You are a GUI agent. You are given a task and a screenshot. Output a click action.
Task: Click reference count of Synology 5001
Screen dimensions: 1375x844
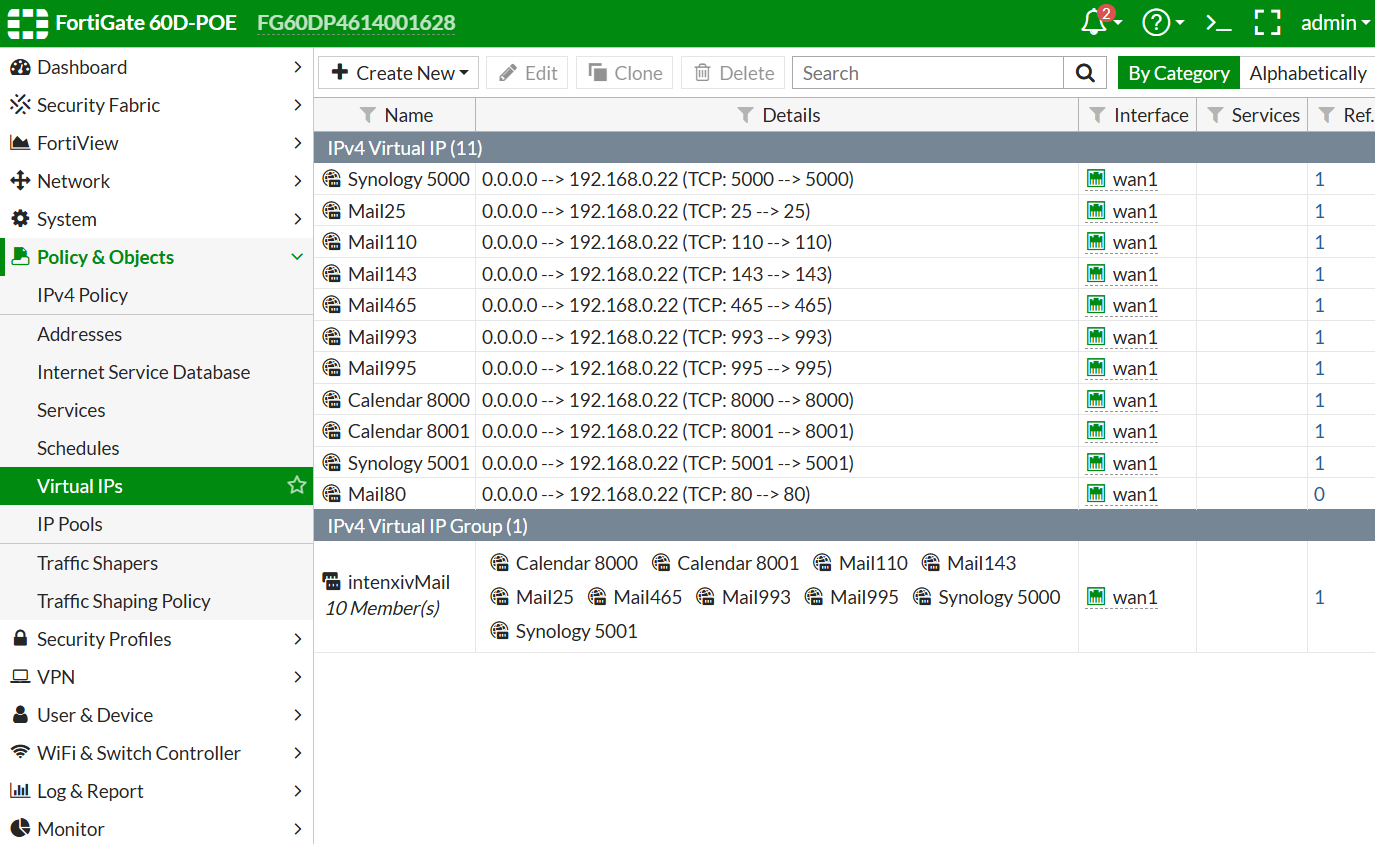[1319, 463]
